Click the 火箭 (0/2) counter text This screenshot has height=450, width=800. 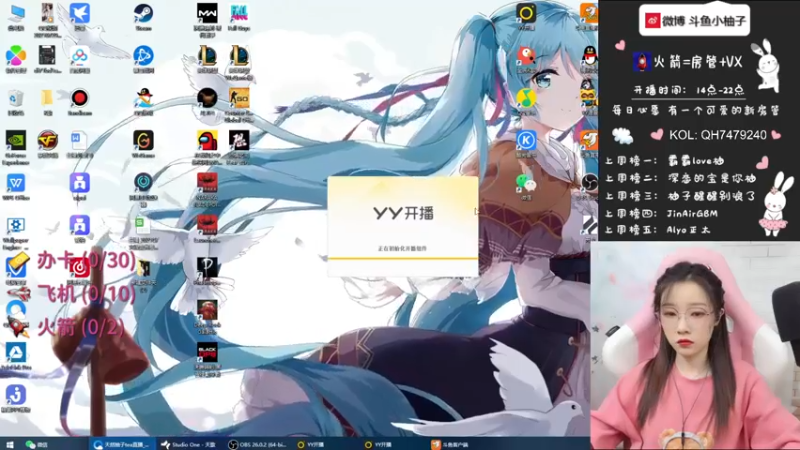pyautogui.click(x=81, y=327)
